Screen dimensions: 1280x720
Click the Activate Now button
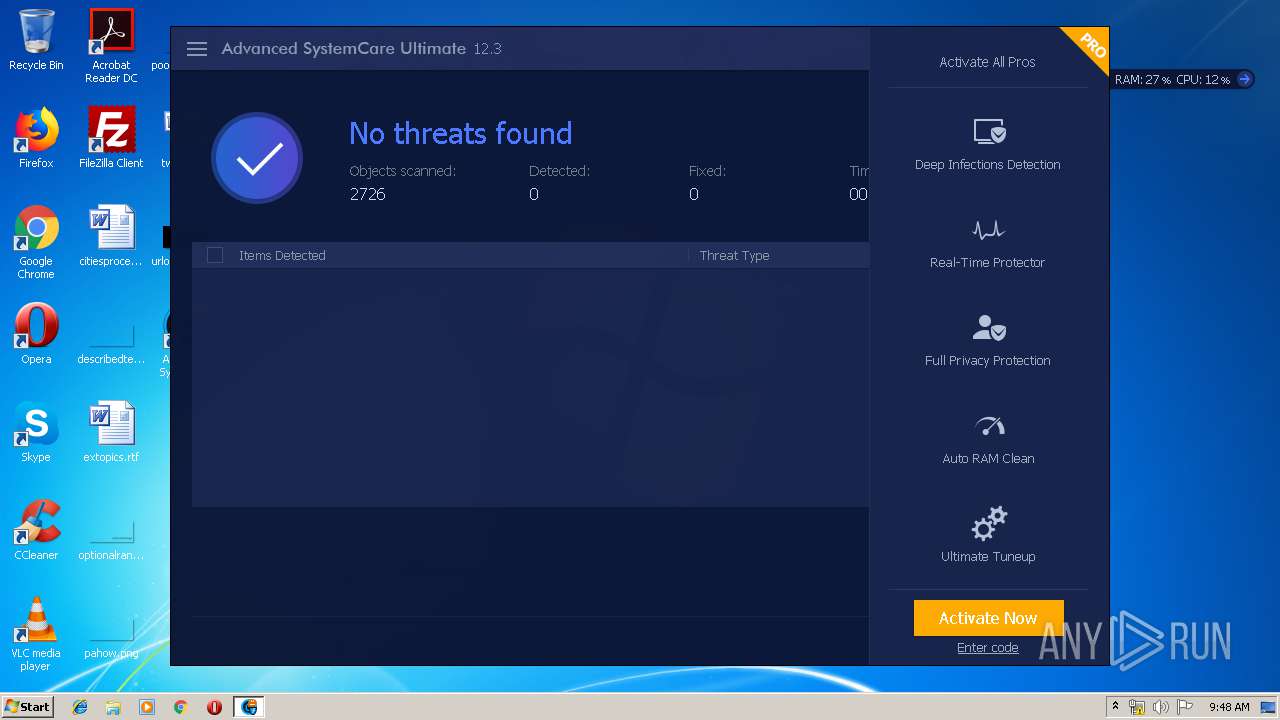[988, 618]
